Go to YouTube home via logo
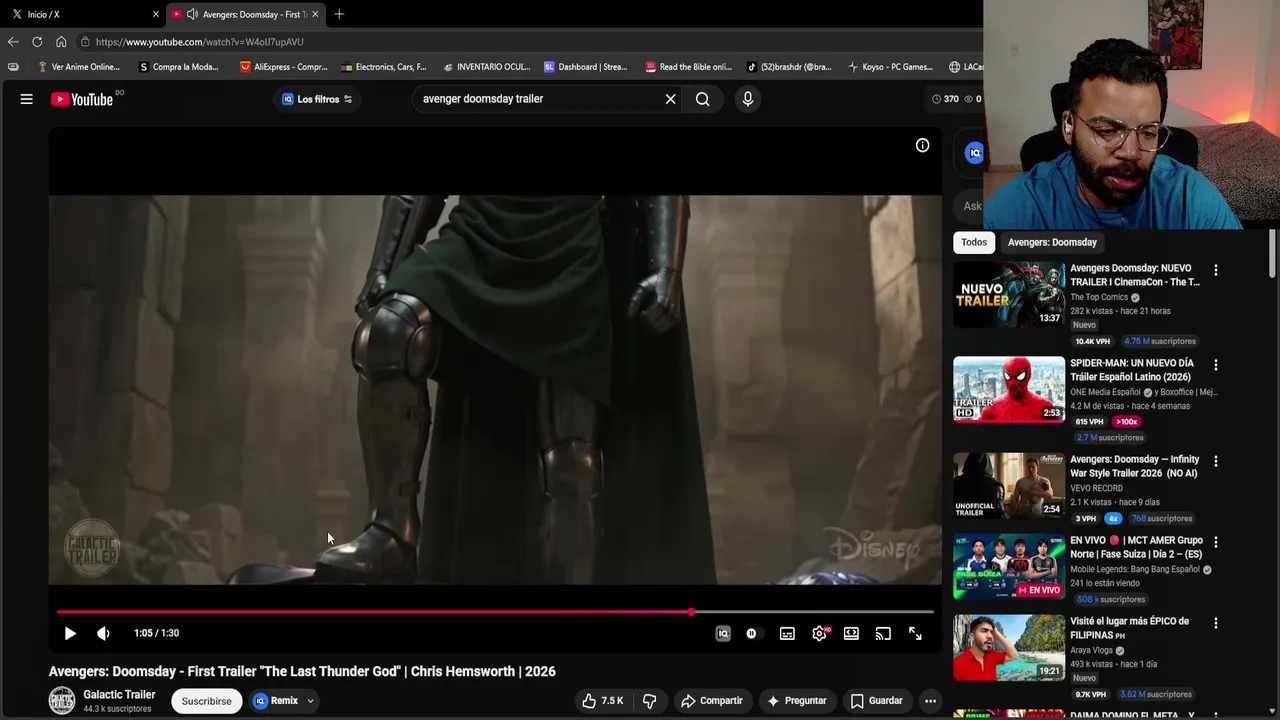The image size is (1280, 720). coord(82,99)
